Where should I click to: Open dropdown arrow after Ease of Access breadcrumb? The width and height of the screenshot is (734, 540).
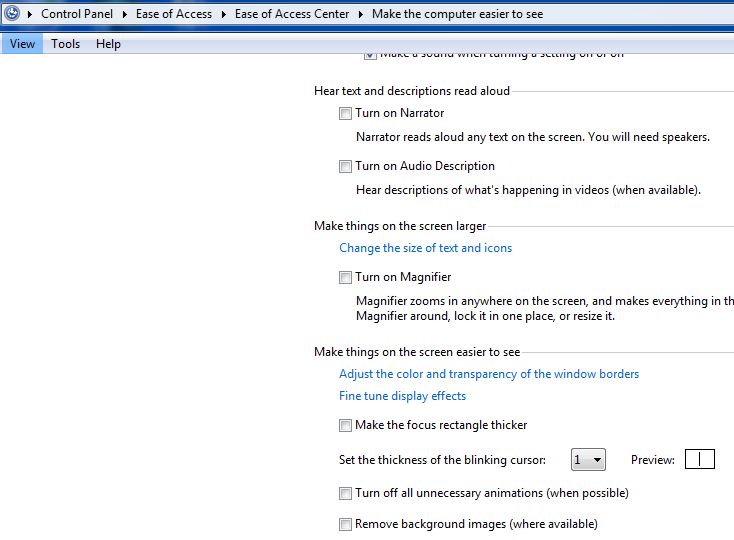pyautogui.click(x=224, y=15)
